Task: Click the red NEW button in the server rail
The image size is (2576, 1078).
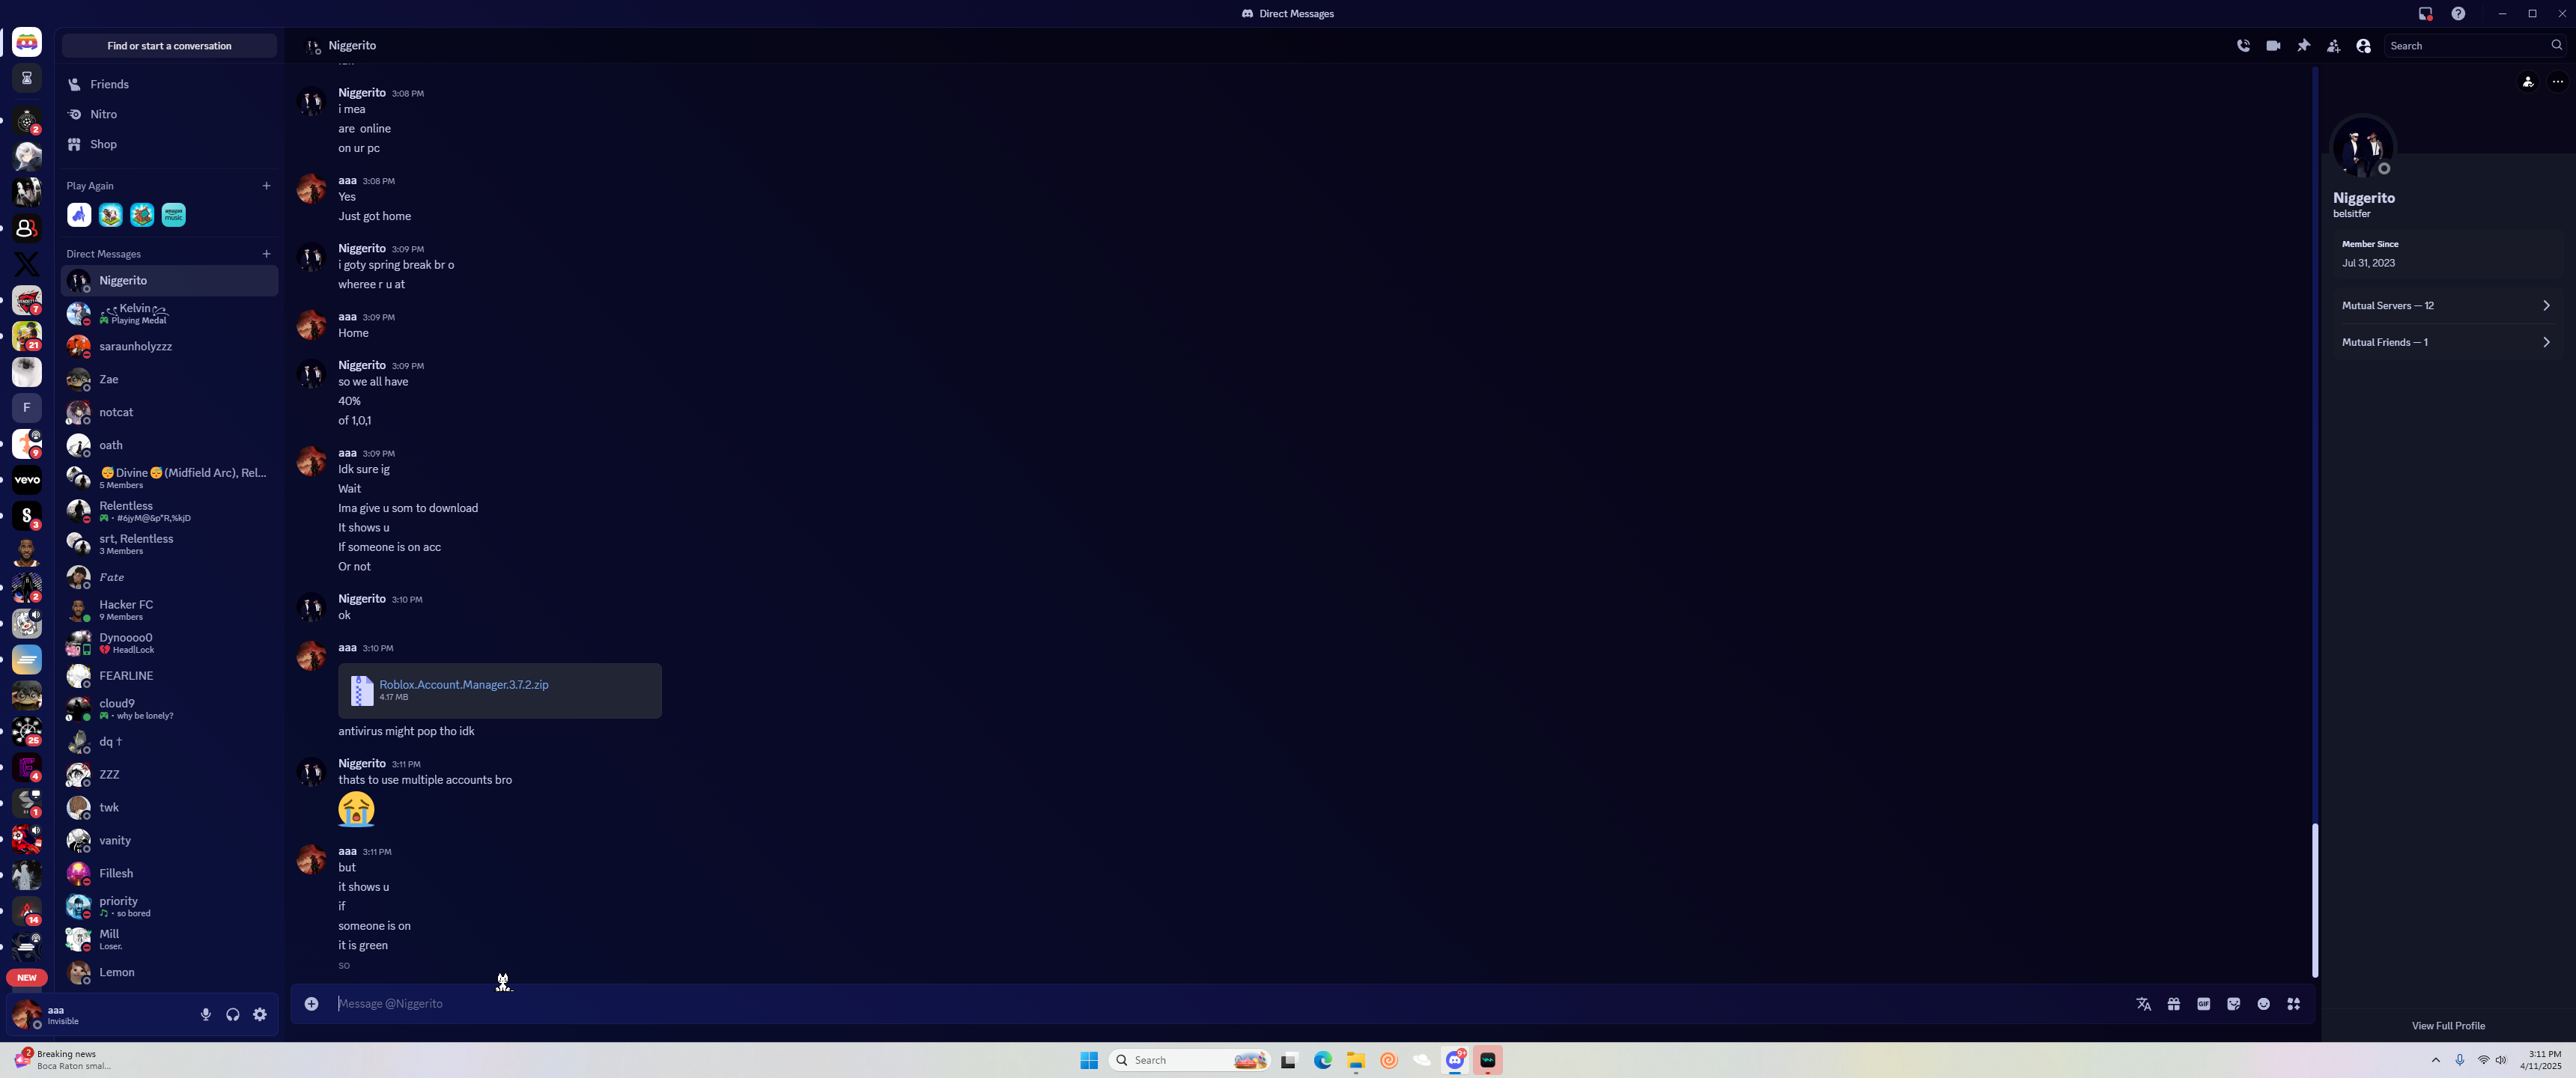Action: [x=27, y=978]
